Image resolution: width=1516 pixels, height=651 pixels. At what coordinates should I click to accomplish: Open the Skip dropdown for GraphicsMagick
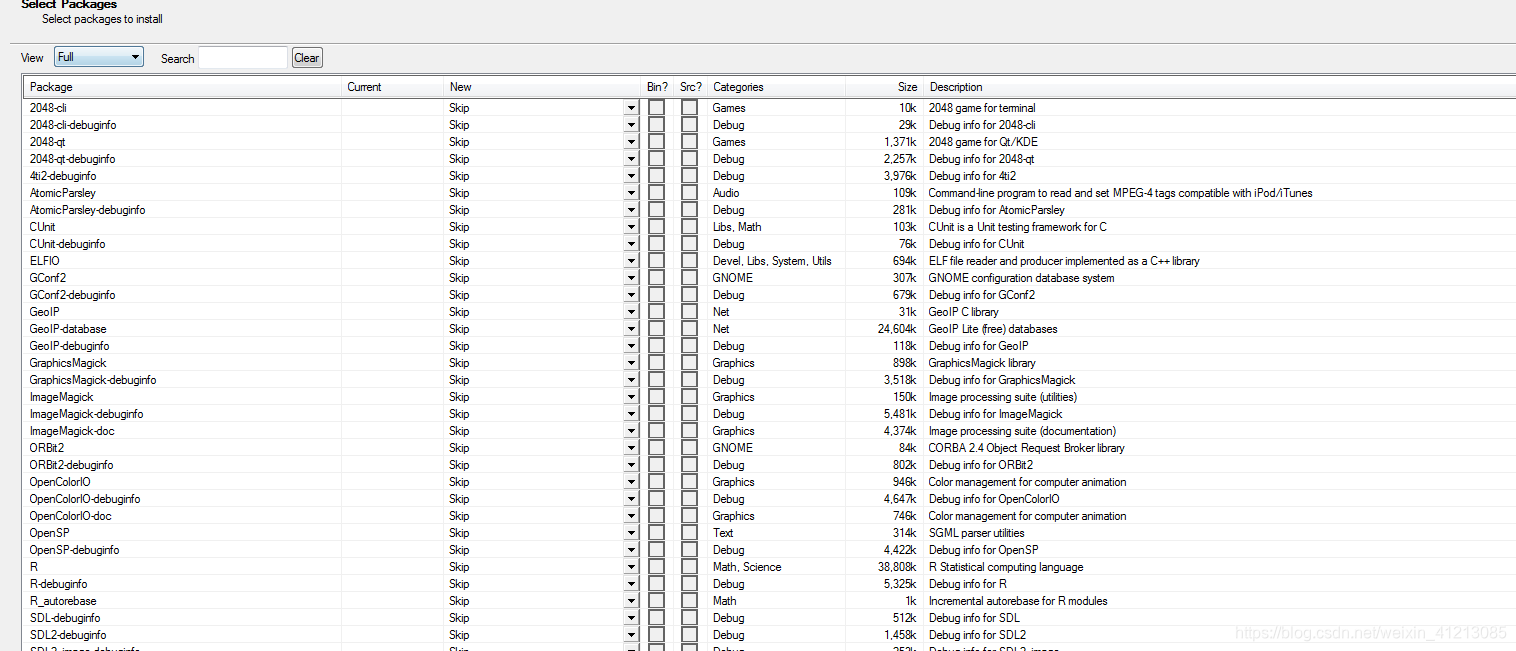click(631, 363)
